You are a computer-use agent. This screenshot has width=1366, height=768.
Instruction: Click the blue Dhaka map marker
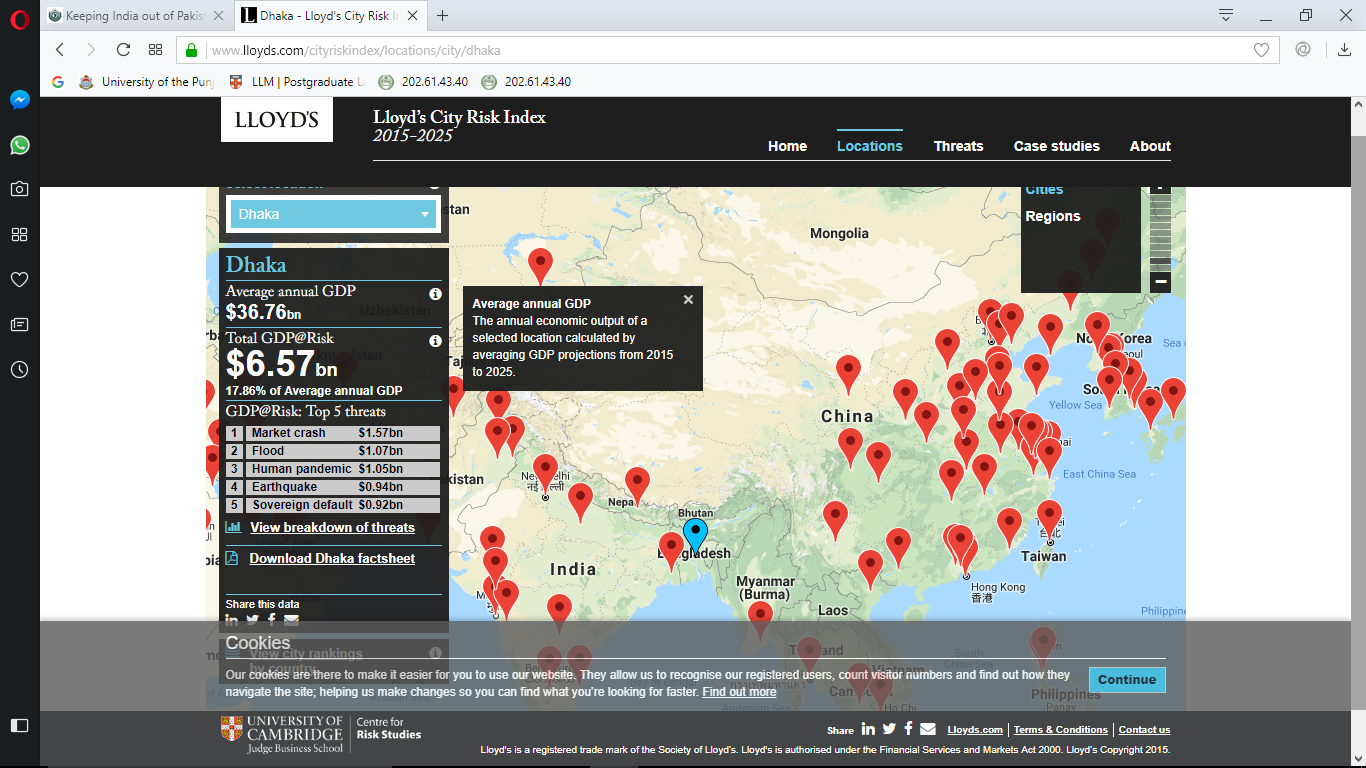pos(695,535)
